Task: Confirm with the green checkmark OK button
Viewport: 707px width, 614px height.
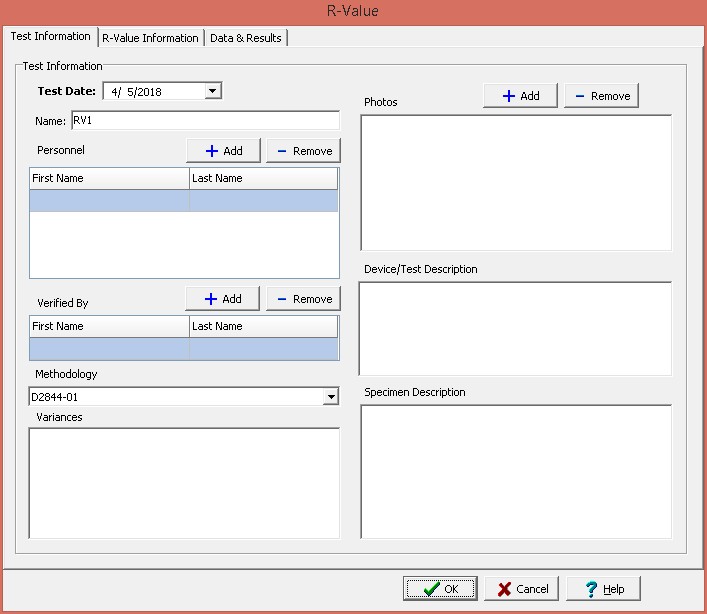Action: pyautogui.click(x=439, y=588)
